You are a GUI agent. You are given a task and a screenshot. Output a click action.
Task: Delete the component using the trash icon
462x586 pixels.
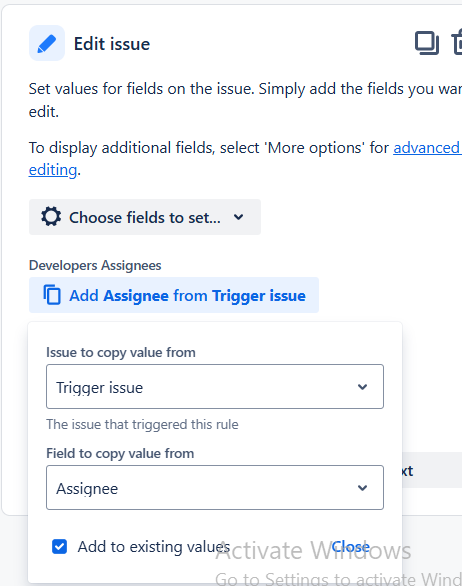click(x=457, y=43)
